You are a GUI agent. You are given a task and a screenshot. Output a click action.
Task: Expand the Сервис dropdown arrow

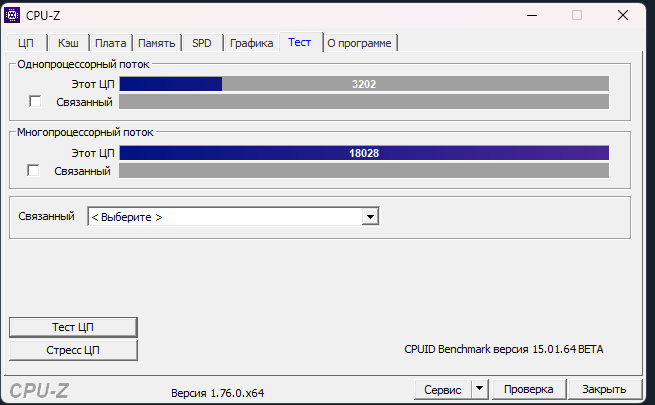coord(480,390)
